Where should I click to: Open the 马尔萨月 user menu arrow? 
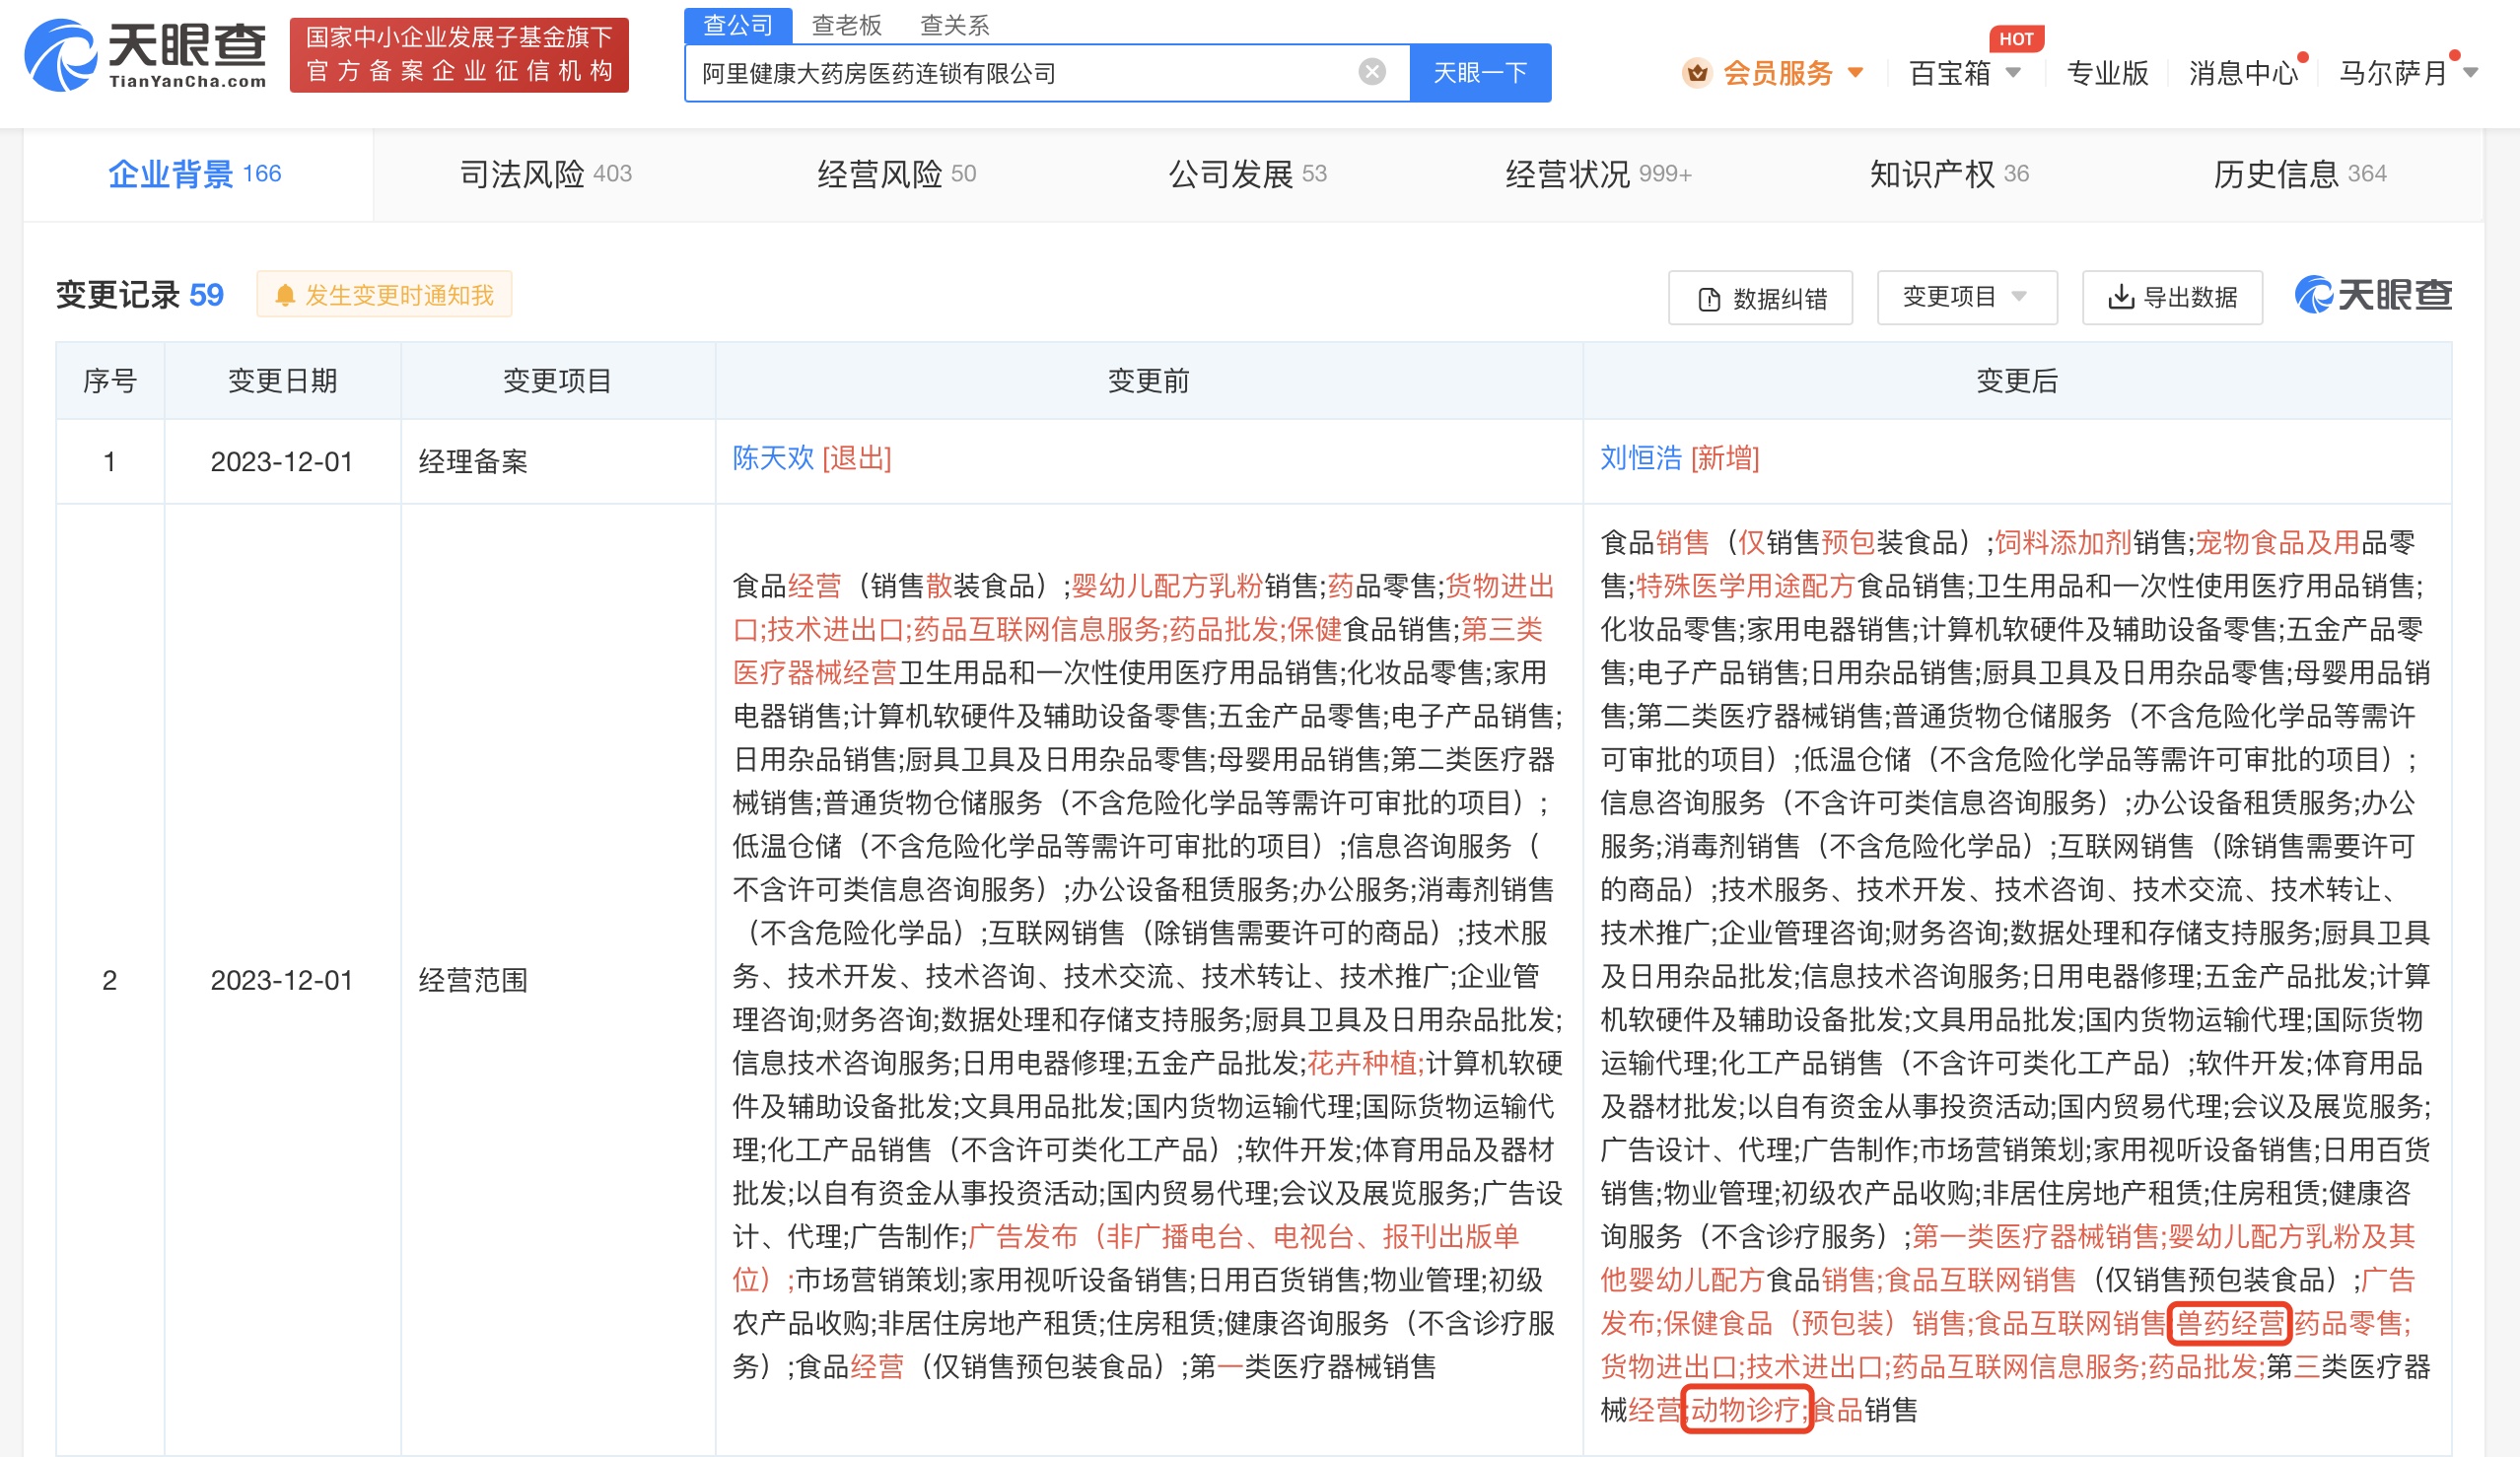coord(2471,73)
